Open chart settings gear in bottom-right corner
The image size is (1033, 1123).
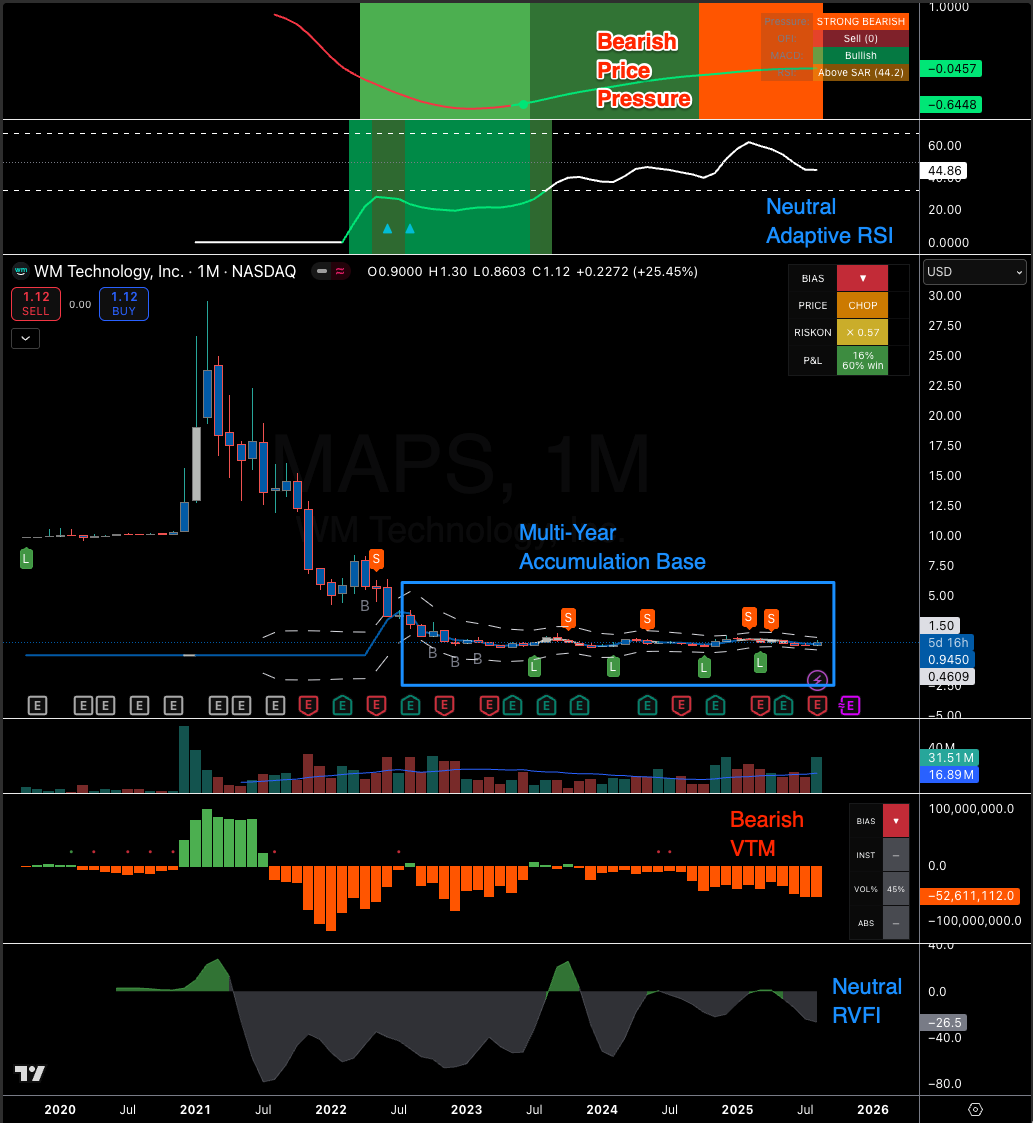[x=975, y=1110]
